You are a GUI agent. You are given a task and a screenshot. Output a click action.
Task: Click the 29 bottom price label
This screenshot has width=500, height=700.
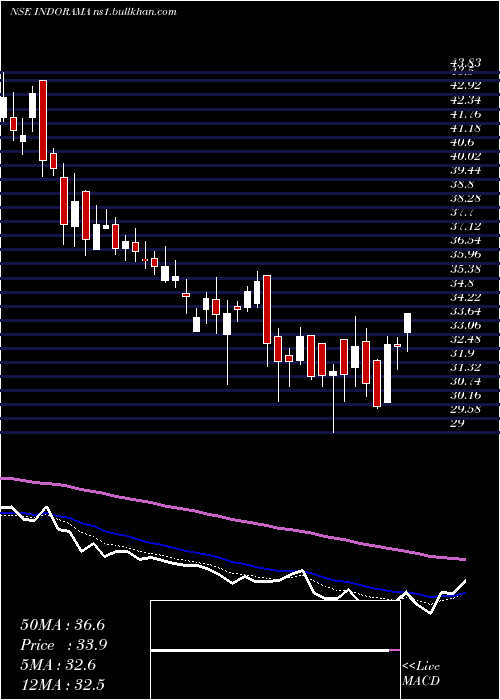[x=458, y=423]
